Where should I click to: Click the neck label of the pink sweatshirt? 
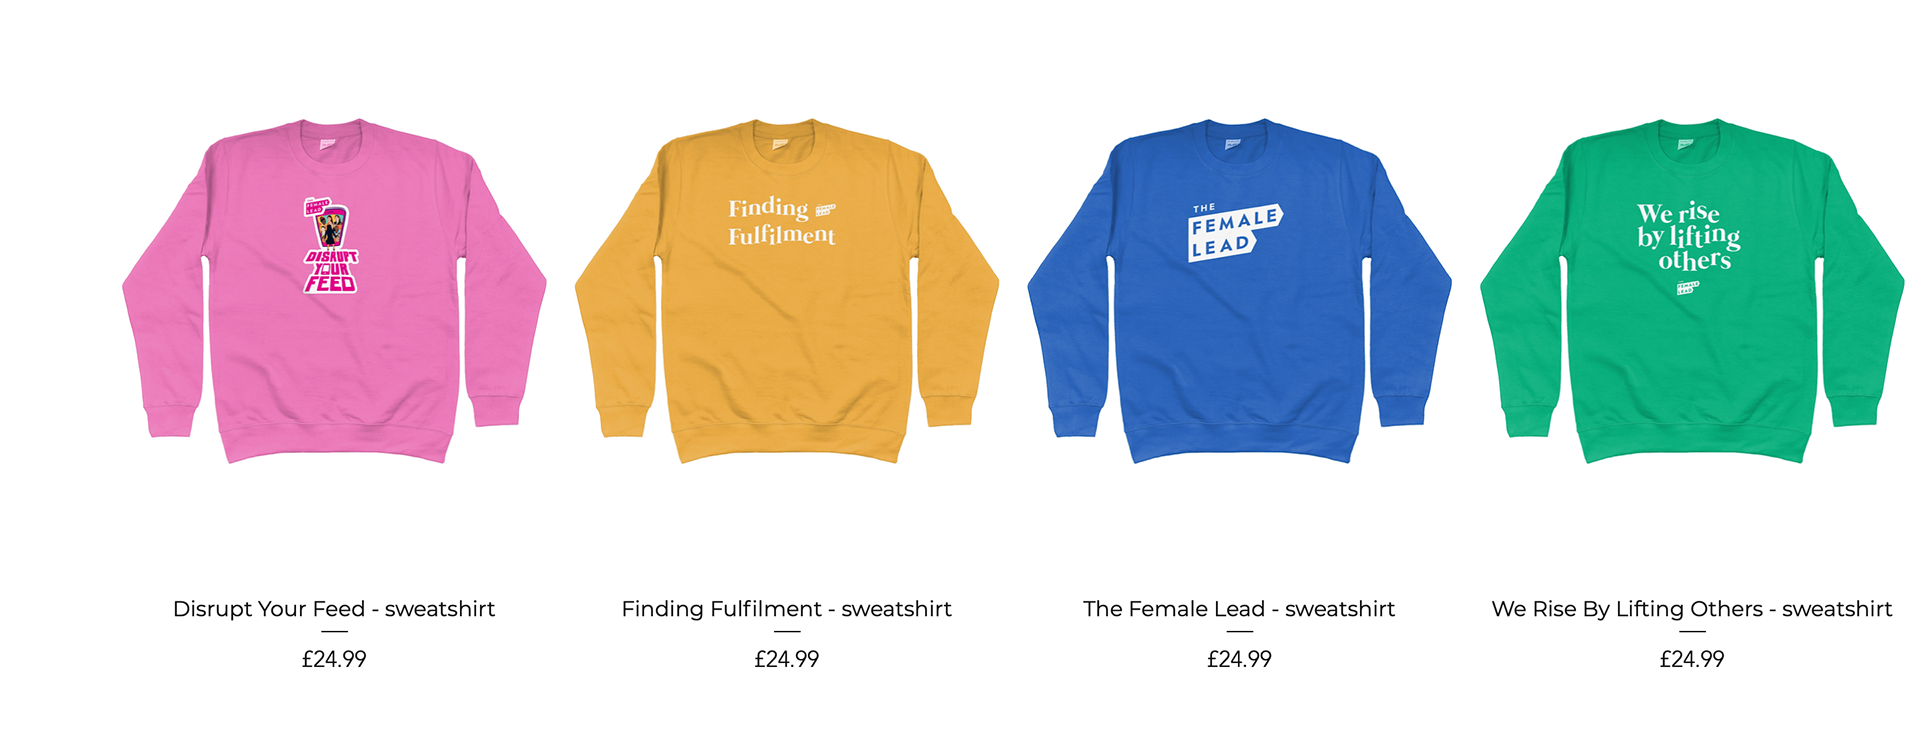pos(328,144)
